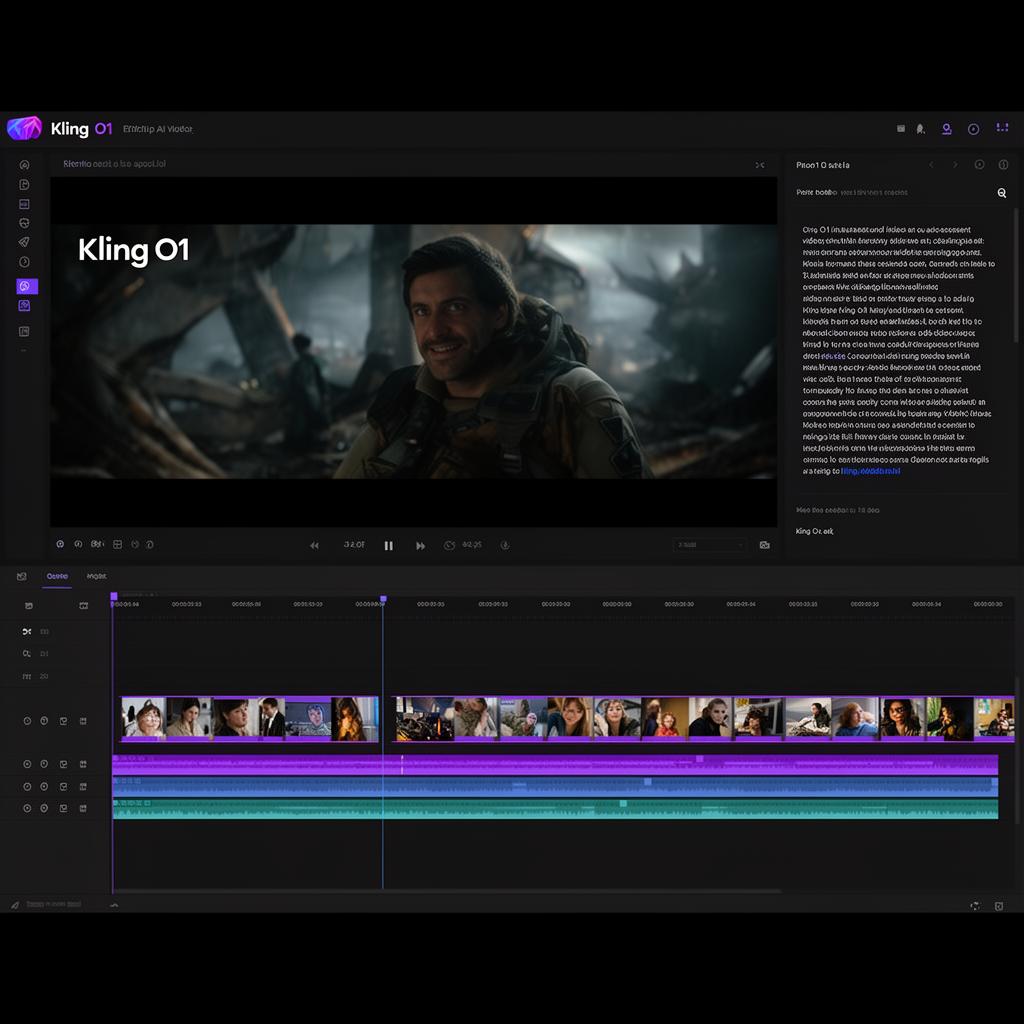Click the magnifier search icon in right panel
The image size is (1024, 1024).
point(1002,193)
